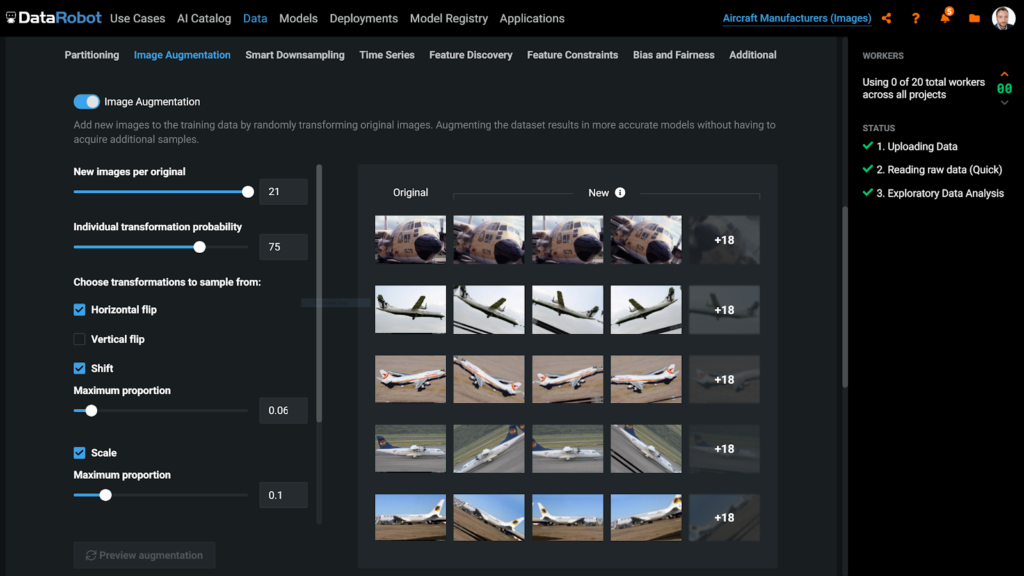Open the notifications bell
1024x576 pixels.
pyautogui.click(x=945, y=18)
